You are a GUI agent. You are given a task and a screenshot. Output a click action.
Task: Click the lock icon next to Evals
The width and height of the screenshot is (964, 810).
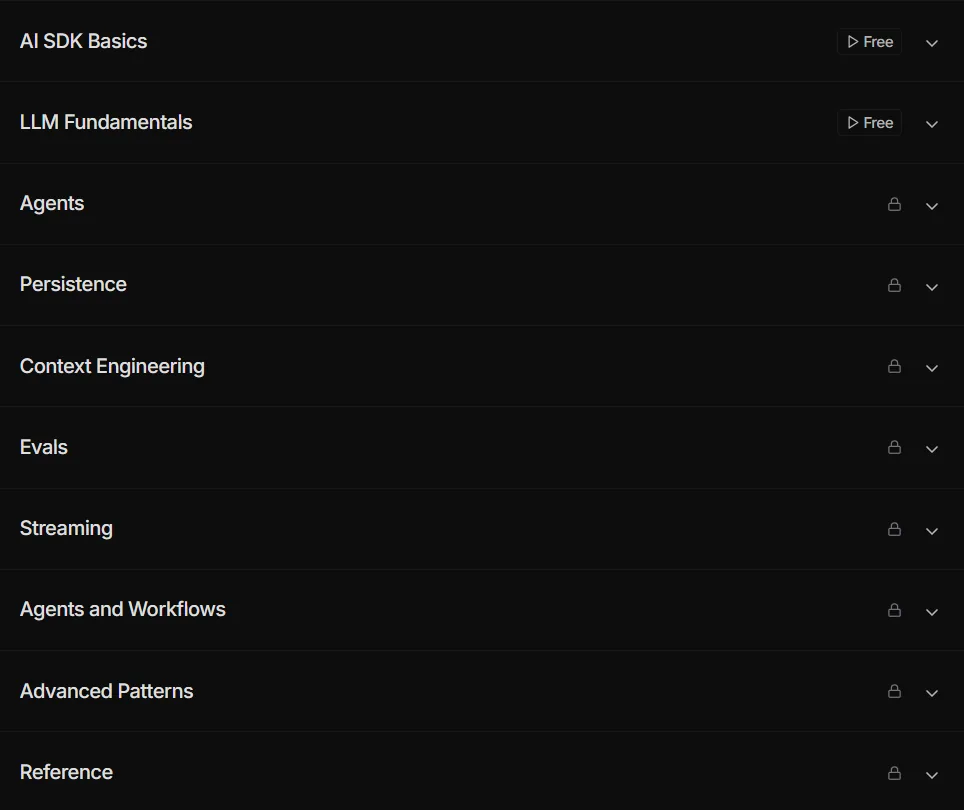895,447
